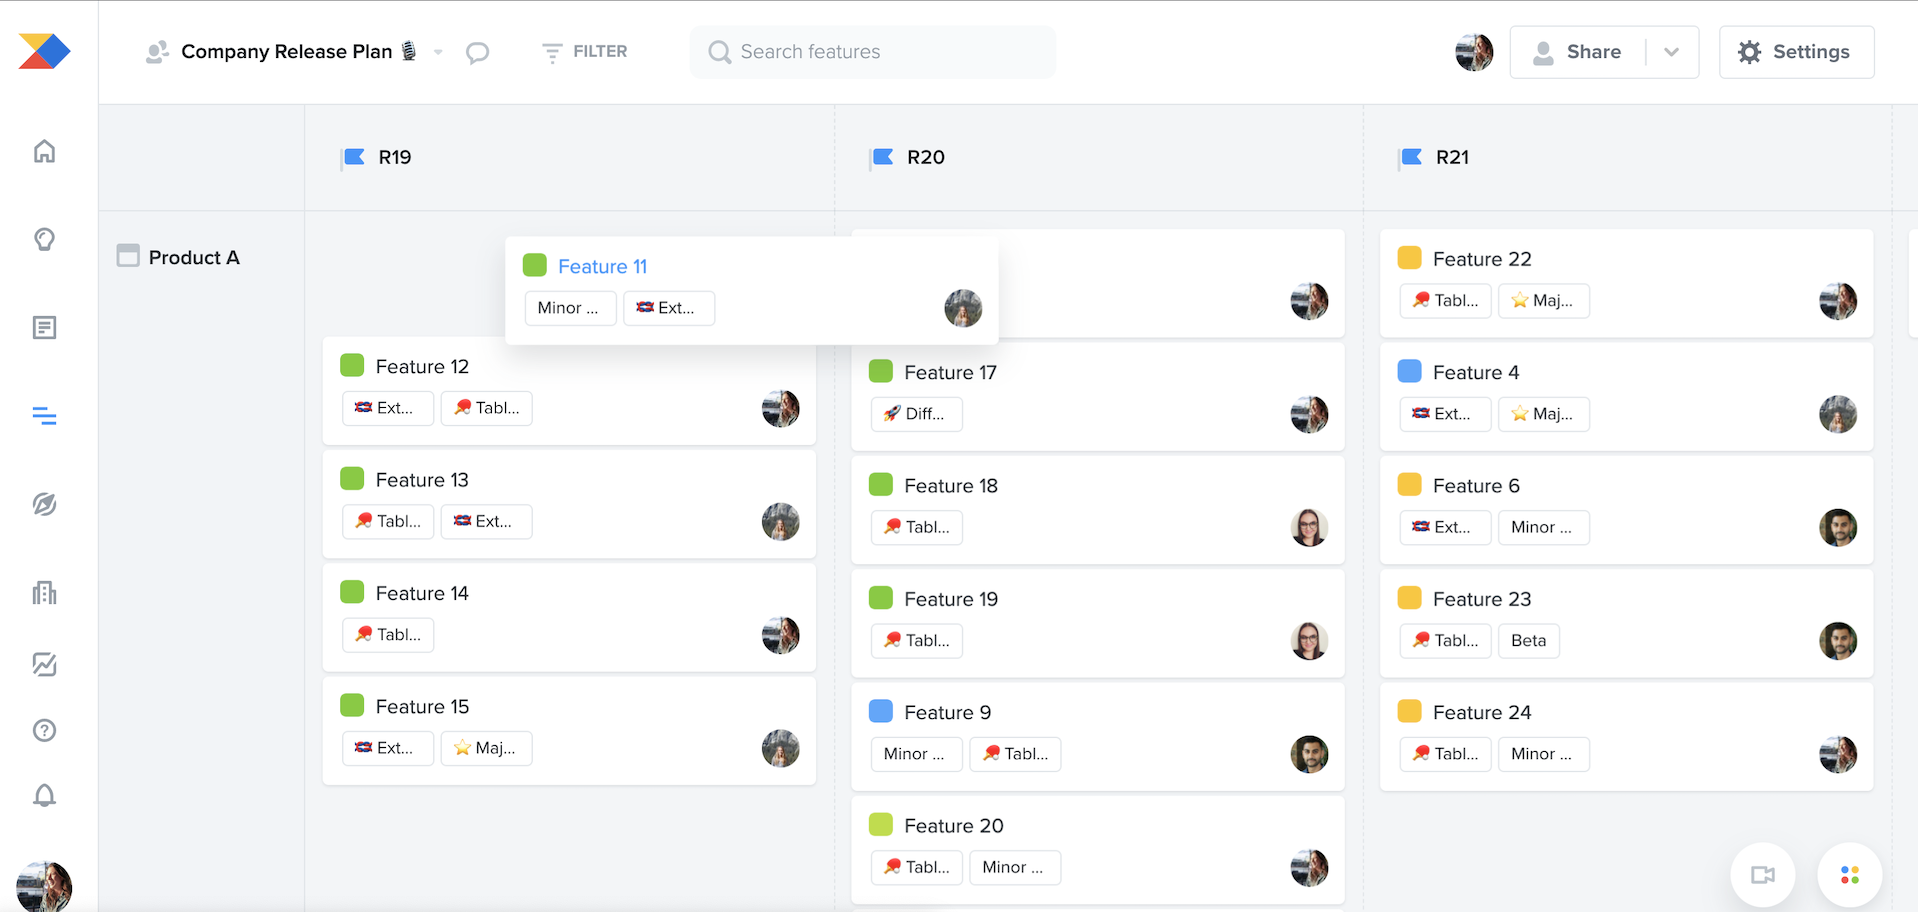The height and width of the screenshot is (912, 1918).
Task: Click the green status swatch of Feature 11
Action: [x=535, y=265]
